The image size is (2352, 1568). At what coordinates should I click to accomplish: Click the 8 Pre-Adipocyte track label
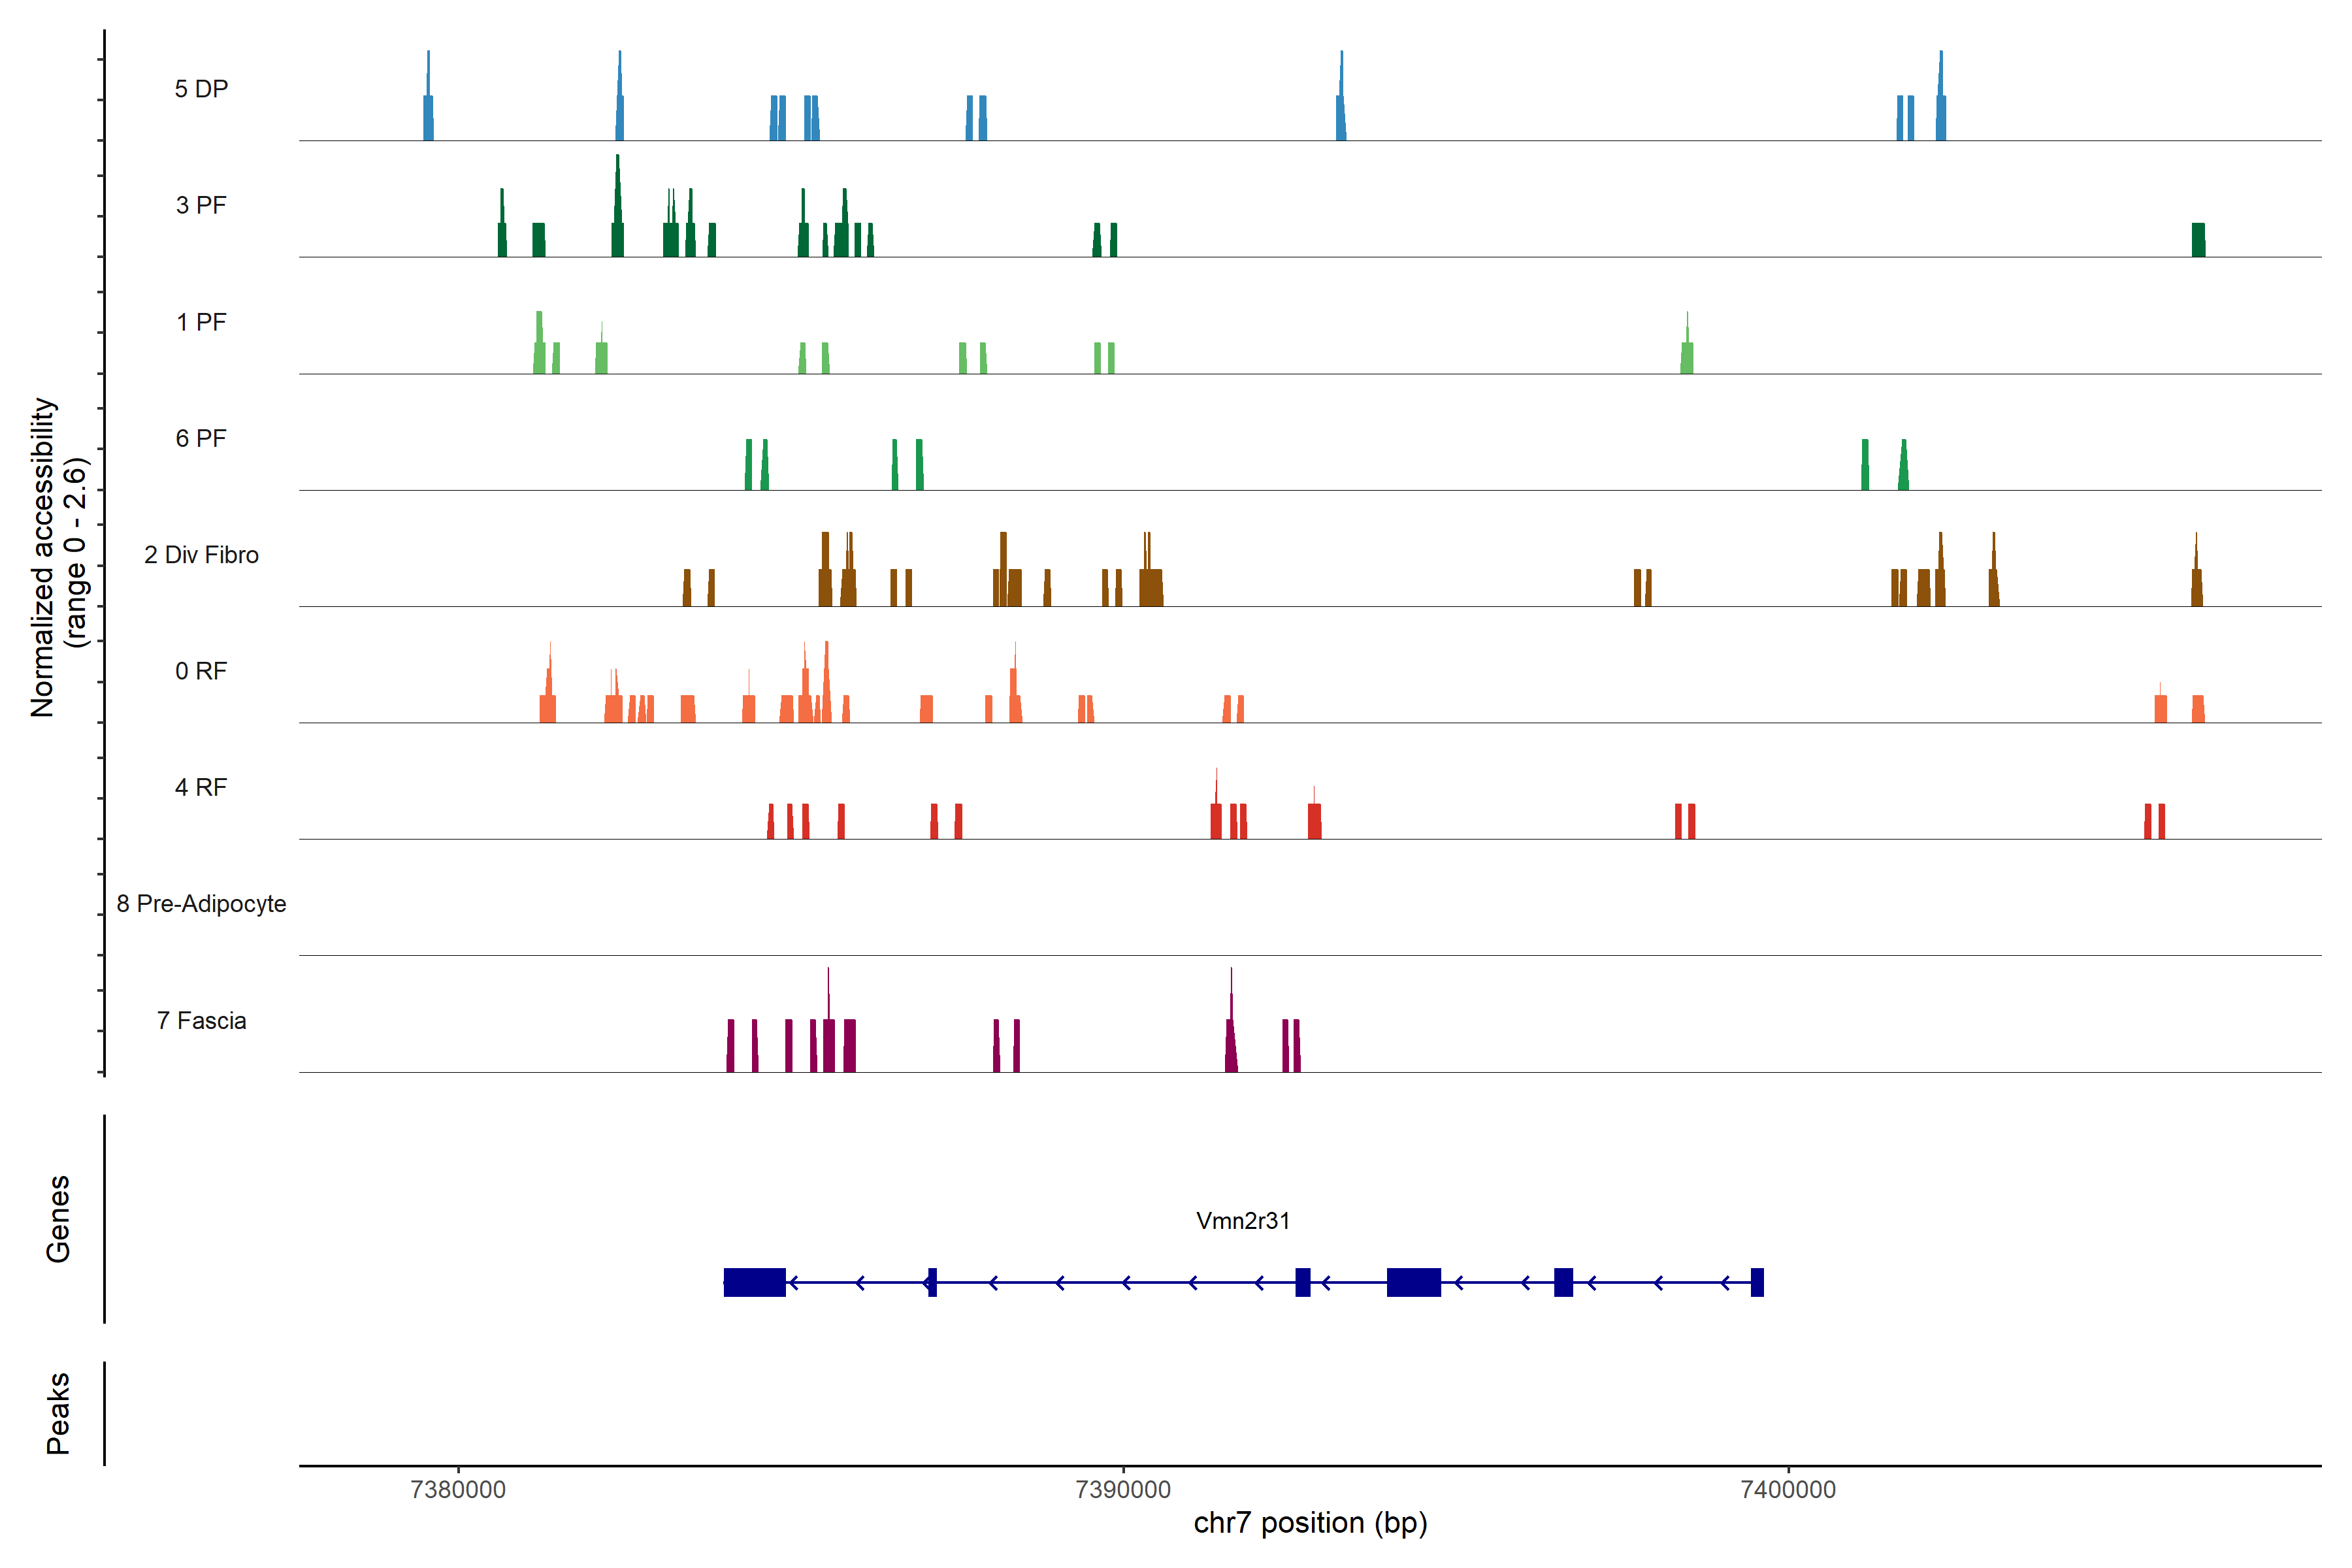click(x=201, y=904)
